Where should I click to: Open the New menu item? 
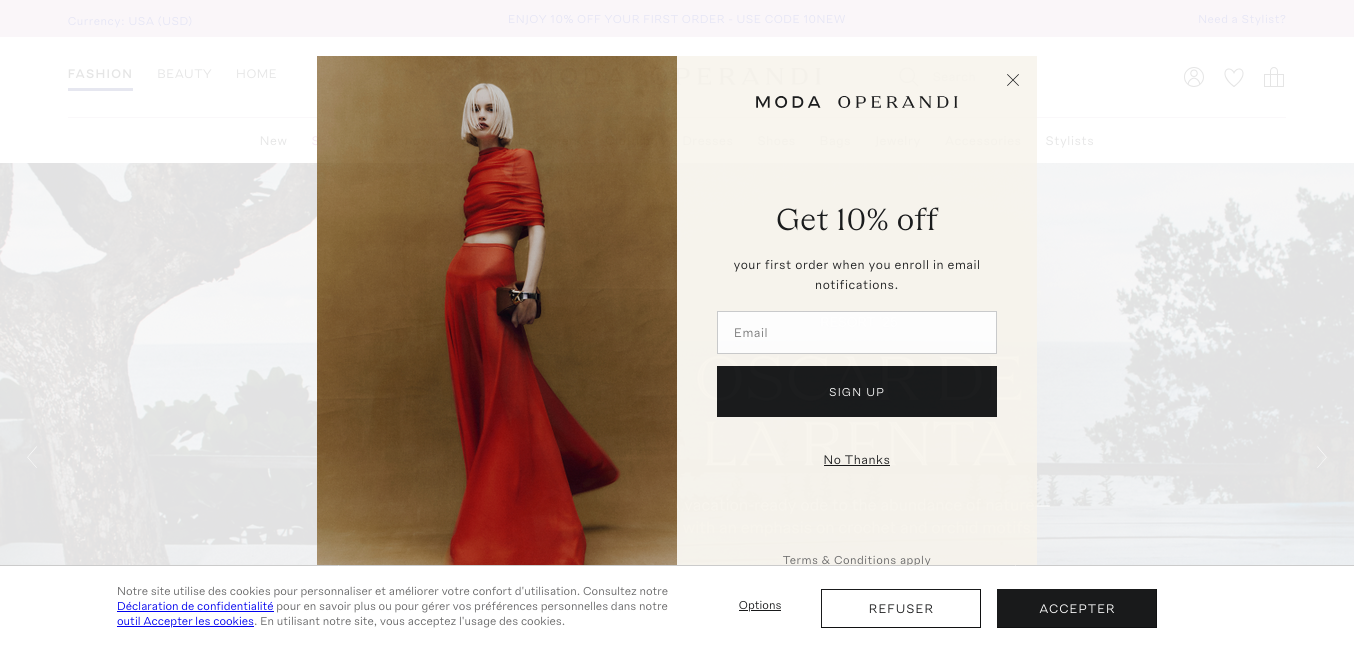point(273,141)
